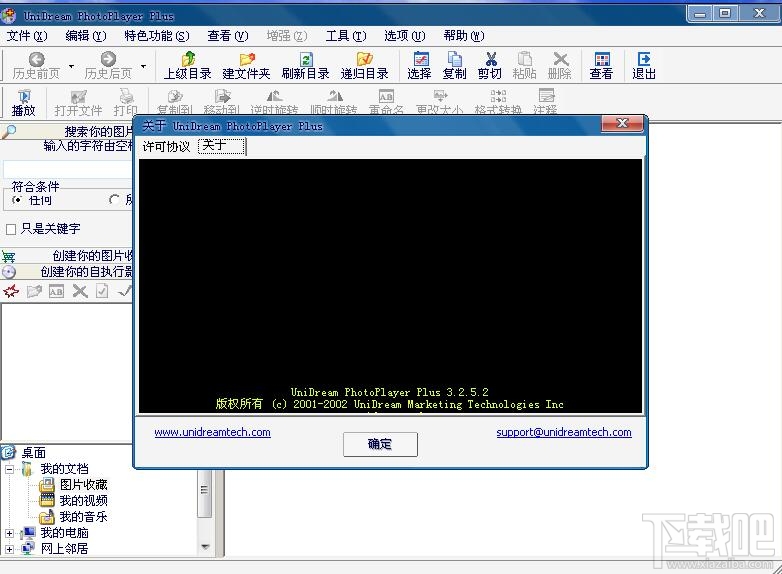Click the 历史后页 forward arrow icon

point(108,59)
